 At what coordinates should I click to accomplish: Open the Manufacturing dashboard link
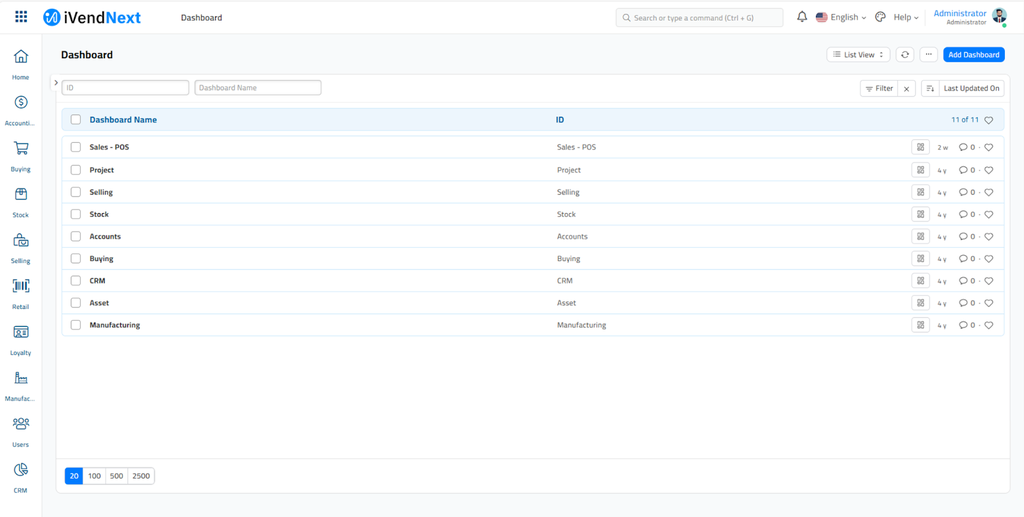click(x=115, y=325)
